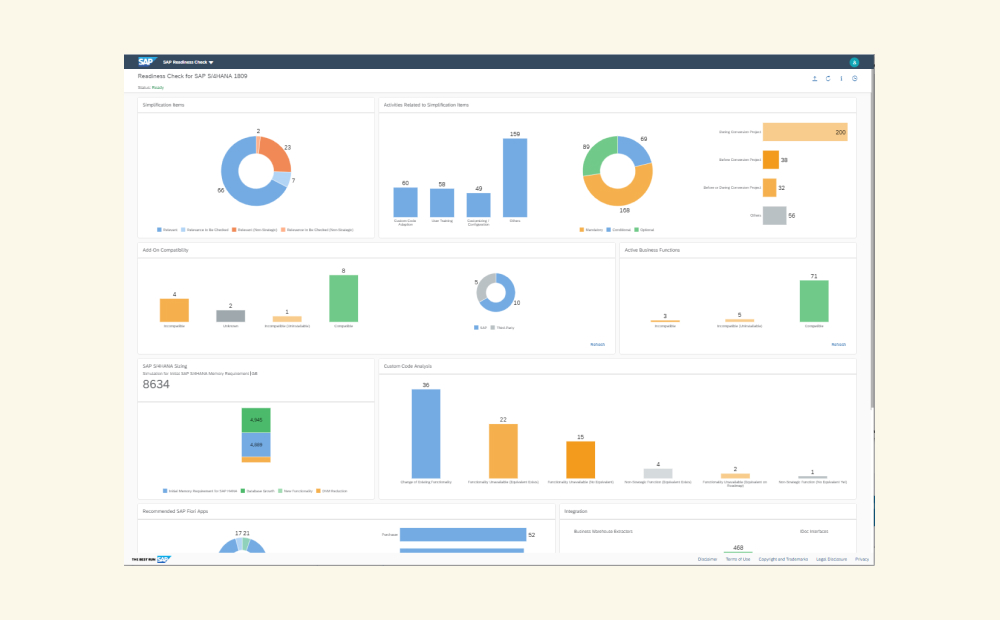
Task: Open the Privacy footer link
Action: [862, 559]
